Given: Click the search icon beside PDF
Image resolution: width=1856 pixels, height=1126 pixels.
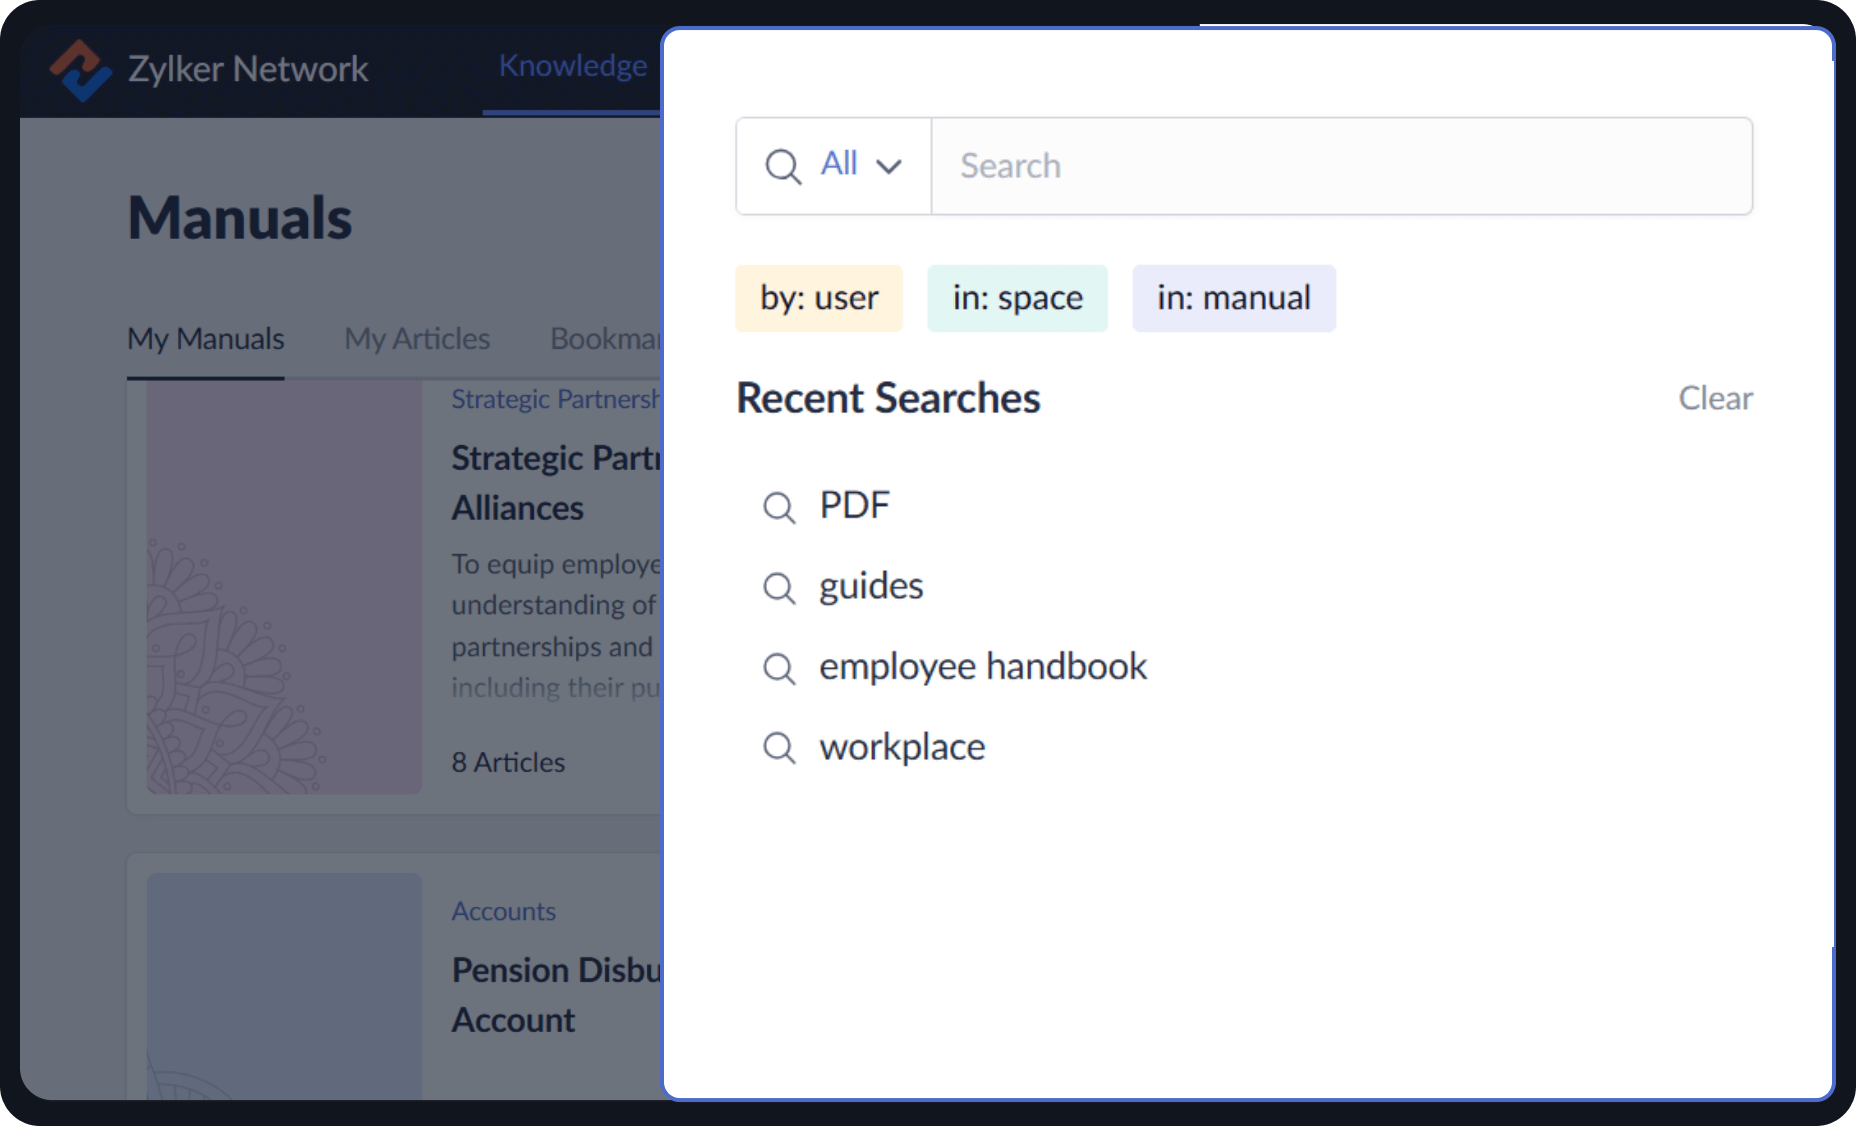Looking at the screenshot, I should 779,507.
